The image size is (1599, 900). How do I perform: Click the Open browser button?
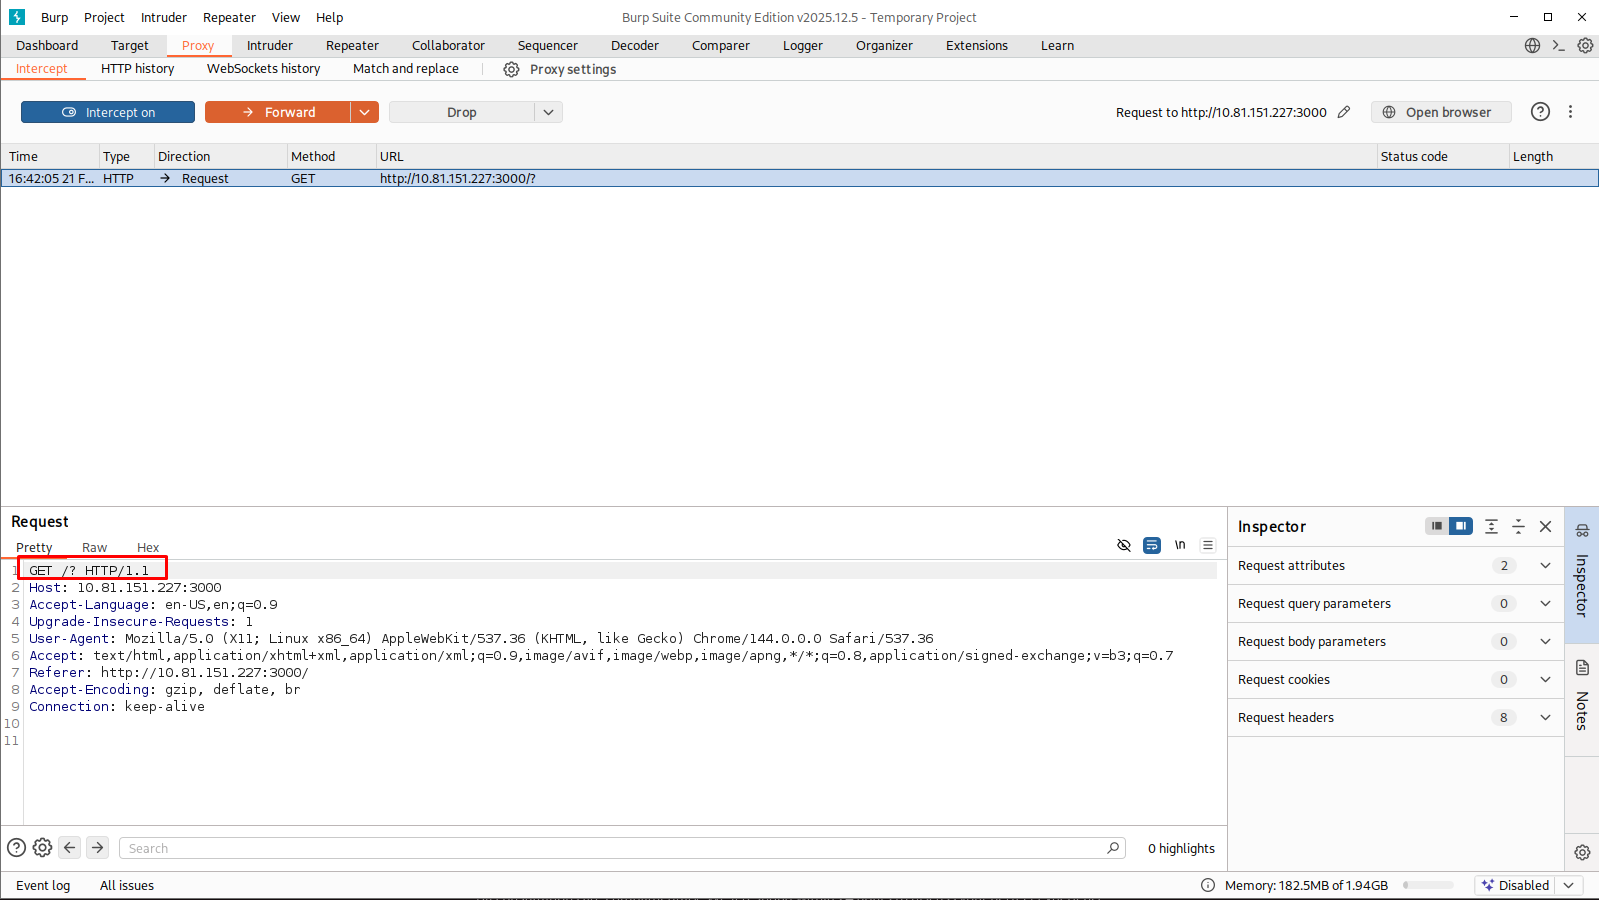[x=1441, y=112]
